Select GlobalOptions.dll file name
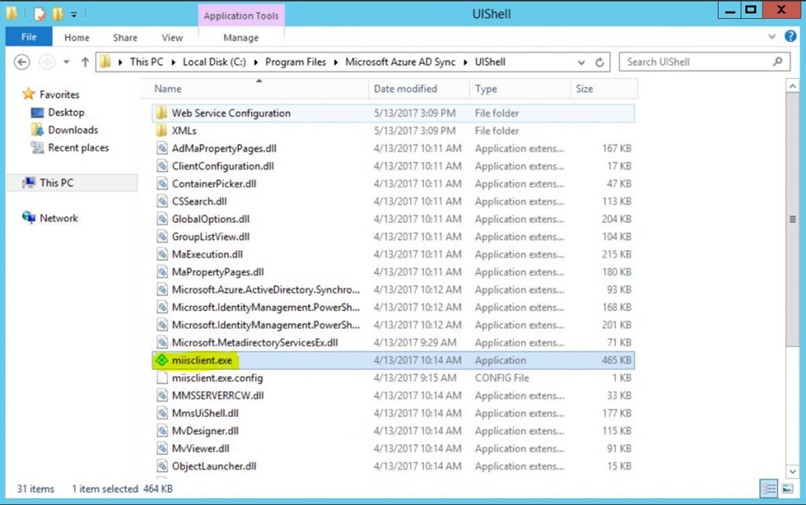The image size is (806, 505). tap(210, 219)
